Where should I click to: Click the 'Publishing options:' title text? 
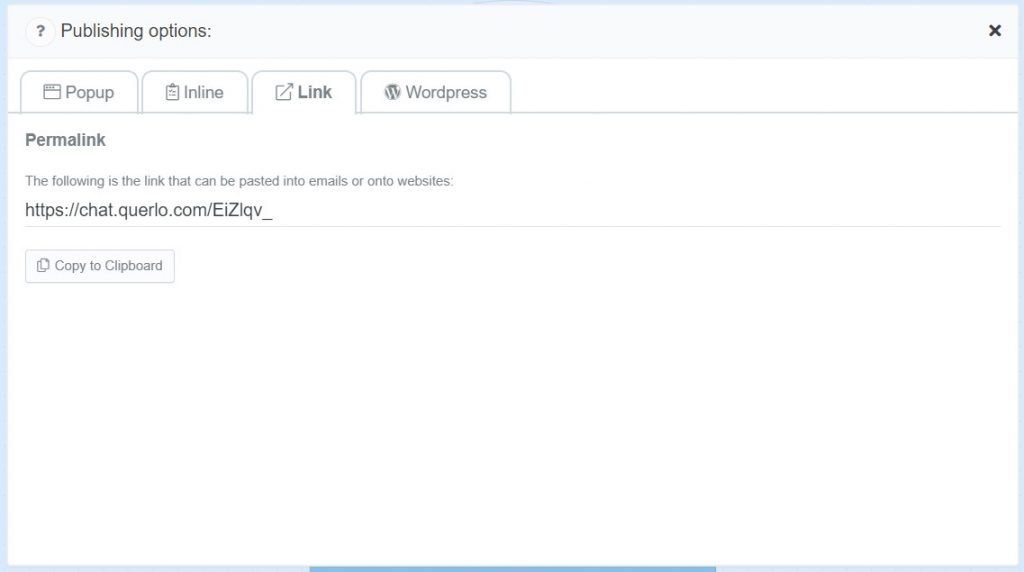(136, 31)
